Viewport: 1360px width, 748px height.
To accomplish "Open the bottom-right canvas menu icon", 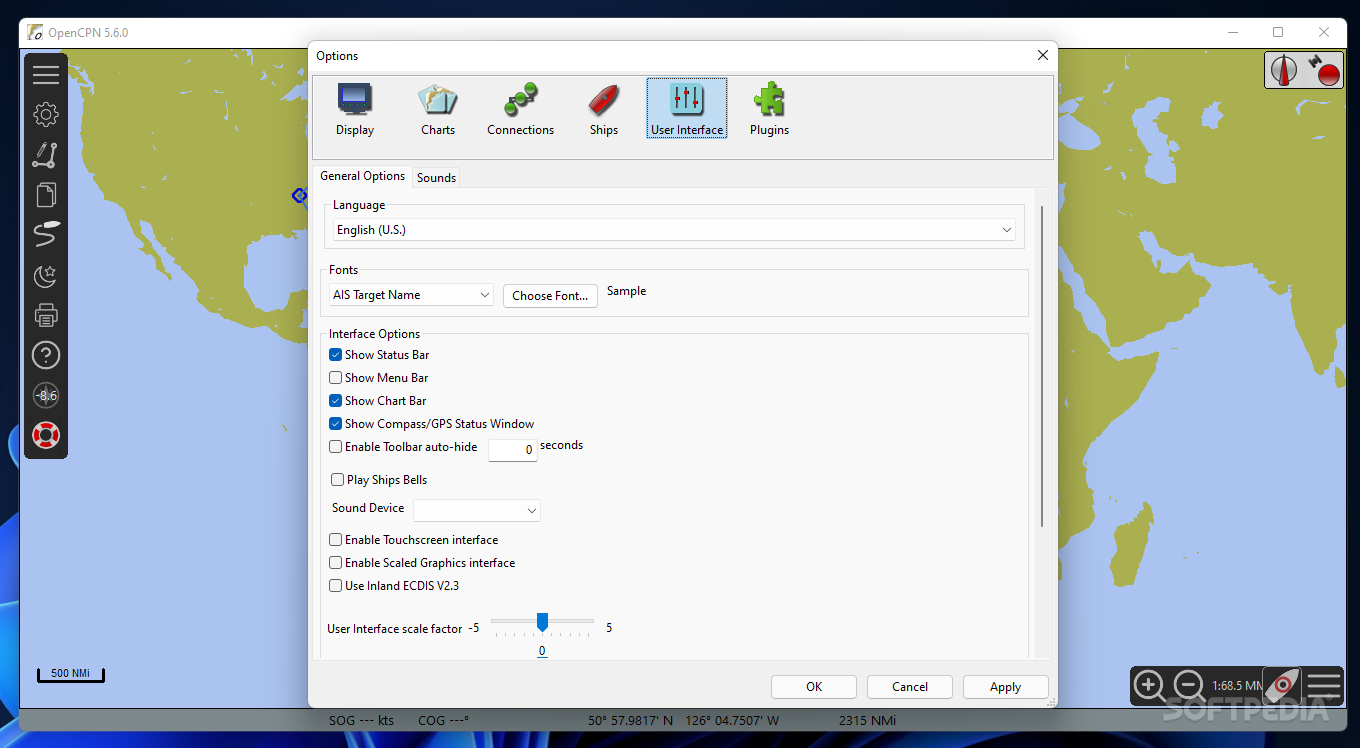I will point(1323,686).
